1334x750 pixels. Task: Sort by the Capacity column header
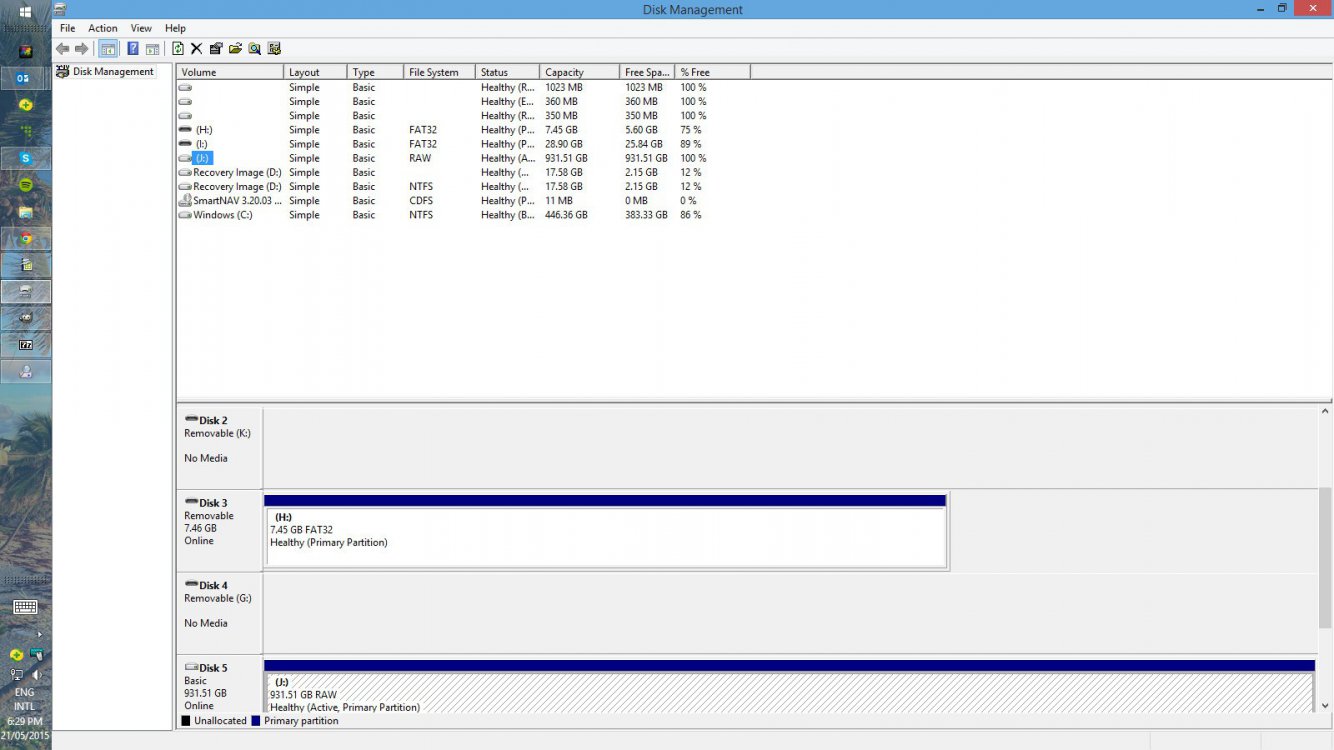pos(579,72)
